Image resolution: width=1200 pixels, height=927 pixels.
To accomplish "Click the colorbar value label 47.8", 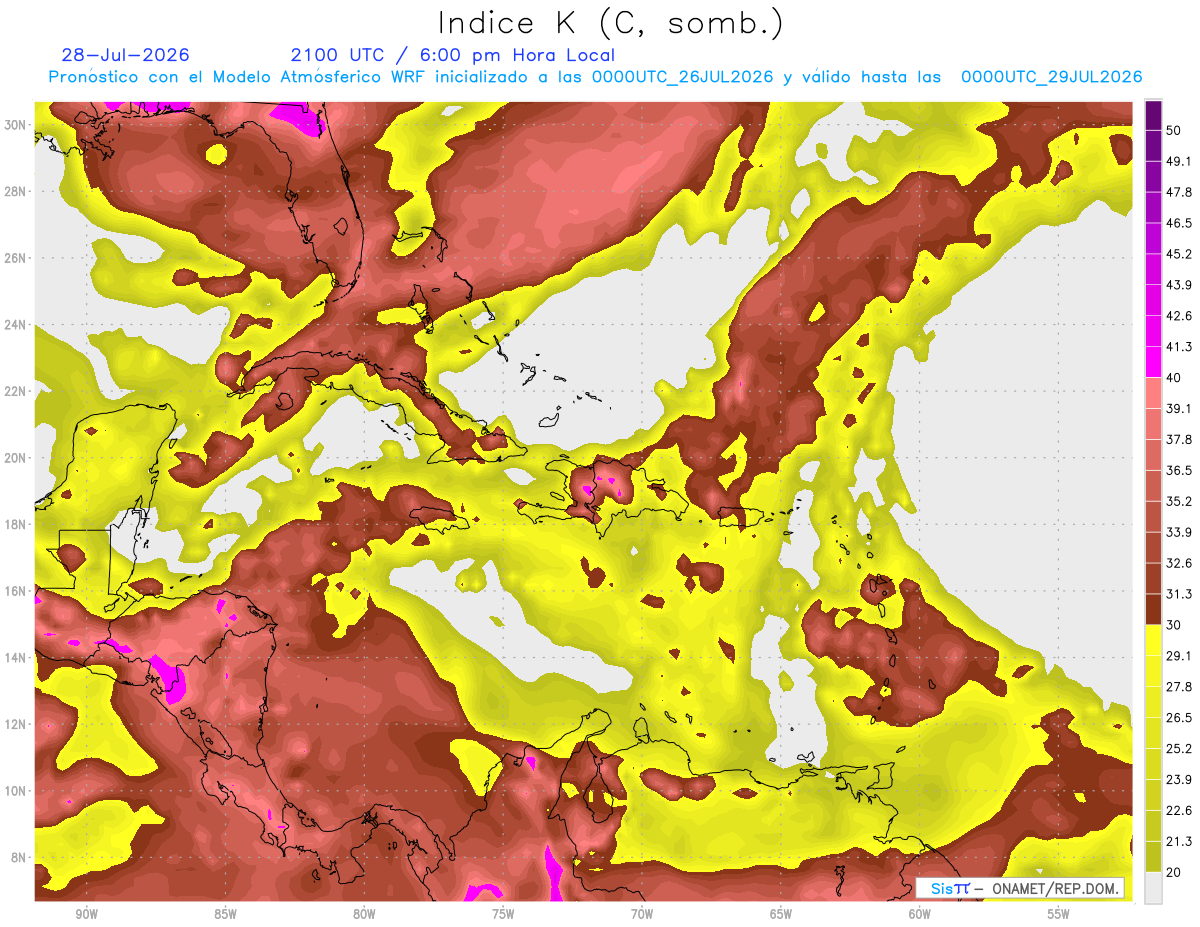I will (1179, 191).
